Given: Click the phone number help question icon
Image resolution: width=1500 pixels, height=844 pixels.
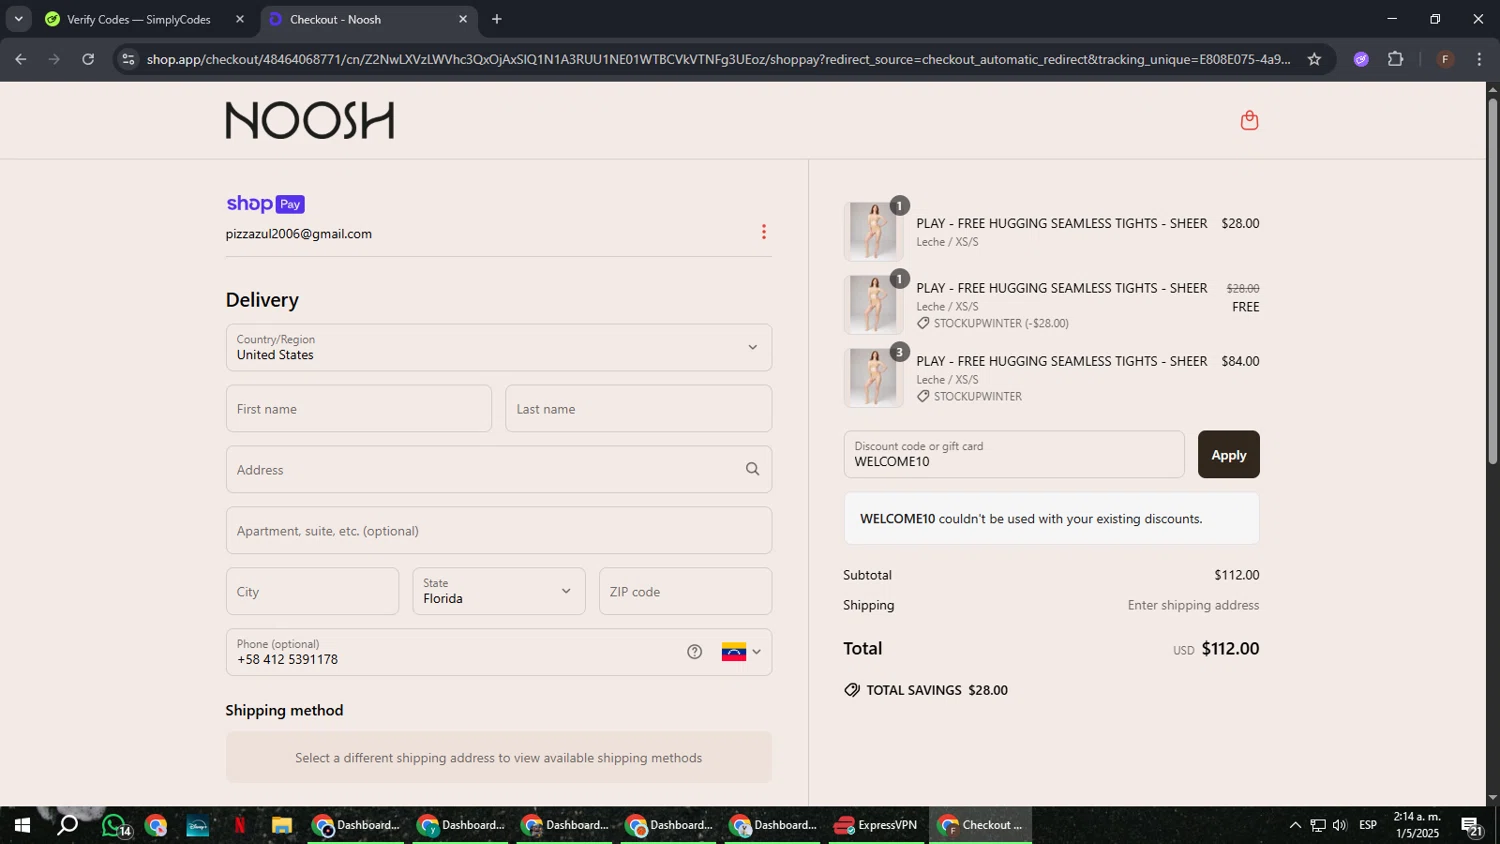Looking at the screenshot, I should (695, 652).
